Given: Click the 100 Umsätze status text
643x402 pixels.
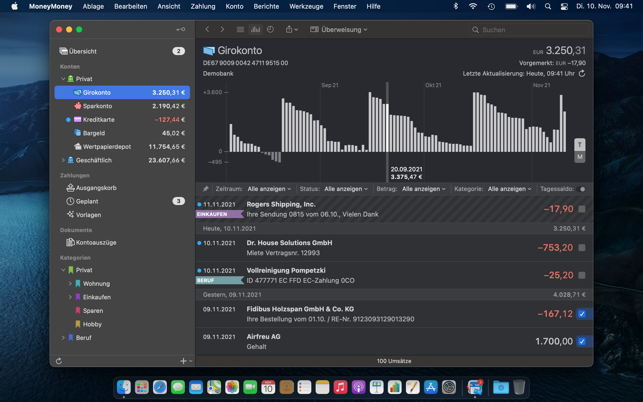Looking at the screenshot, I should click(x=394, y=361).
